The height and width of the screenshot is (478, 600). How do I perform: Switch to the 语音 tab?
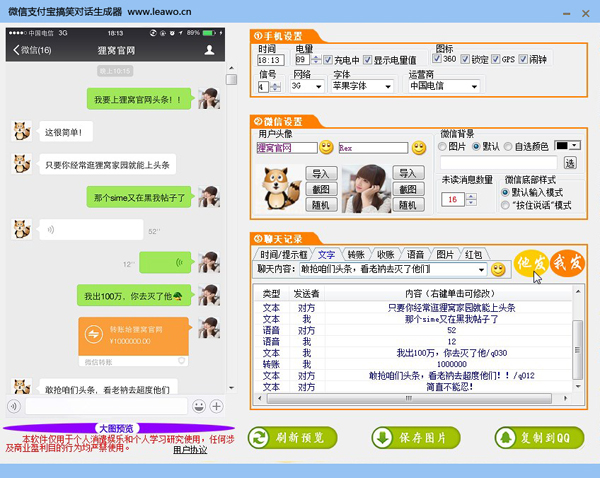(x=415, y=254)
